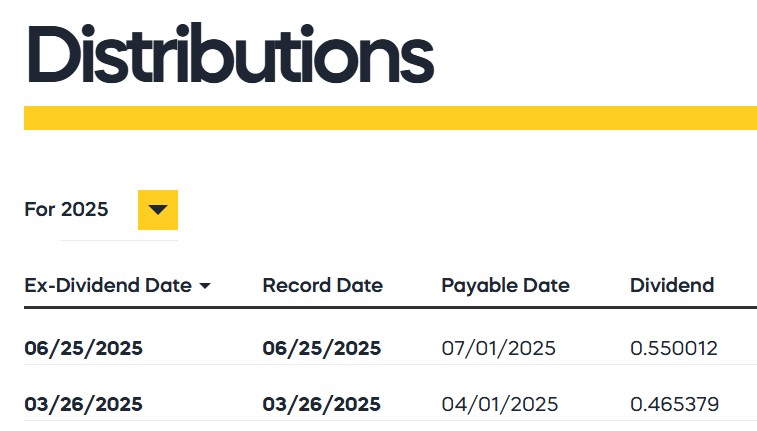
Task: Click the 0.465379 dividend value
Action: [x=674, y=404]
